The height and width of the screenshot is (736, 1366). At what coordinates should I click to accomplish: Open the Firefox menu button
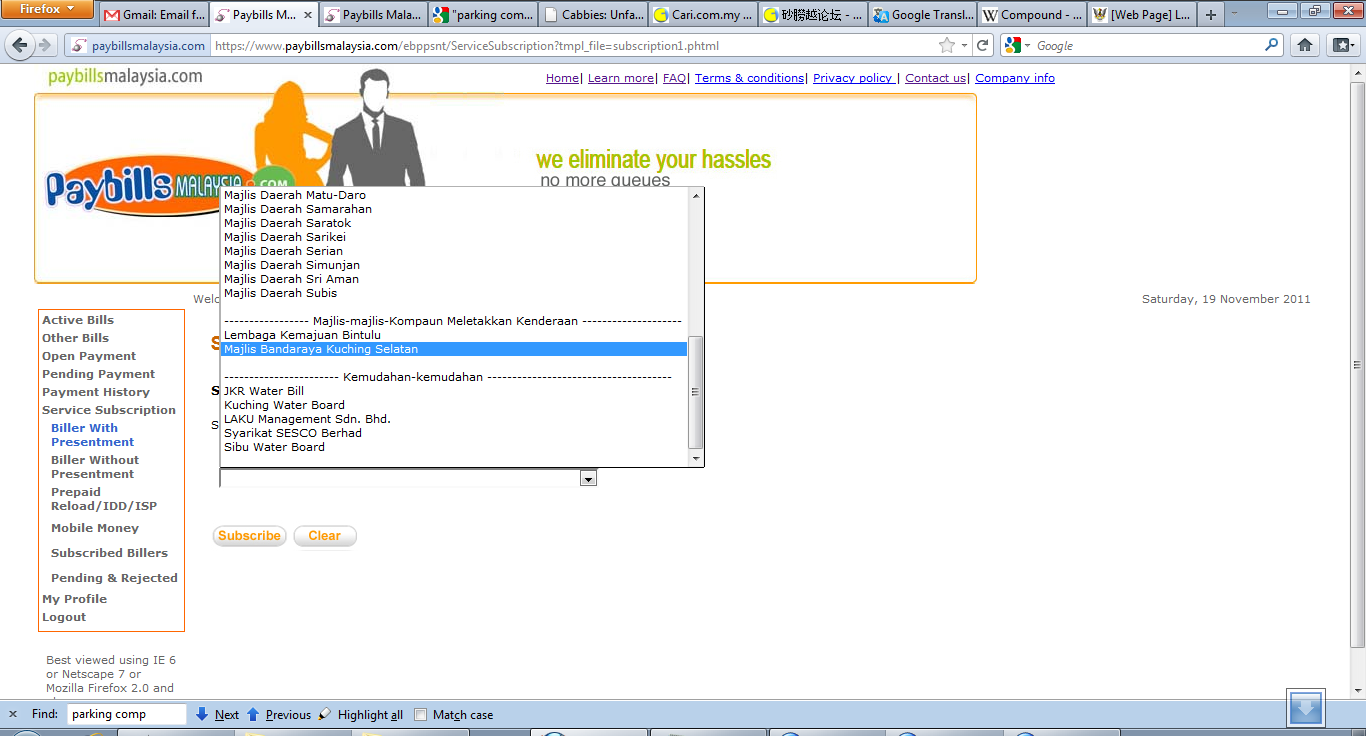click(x=47, y=10)
